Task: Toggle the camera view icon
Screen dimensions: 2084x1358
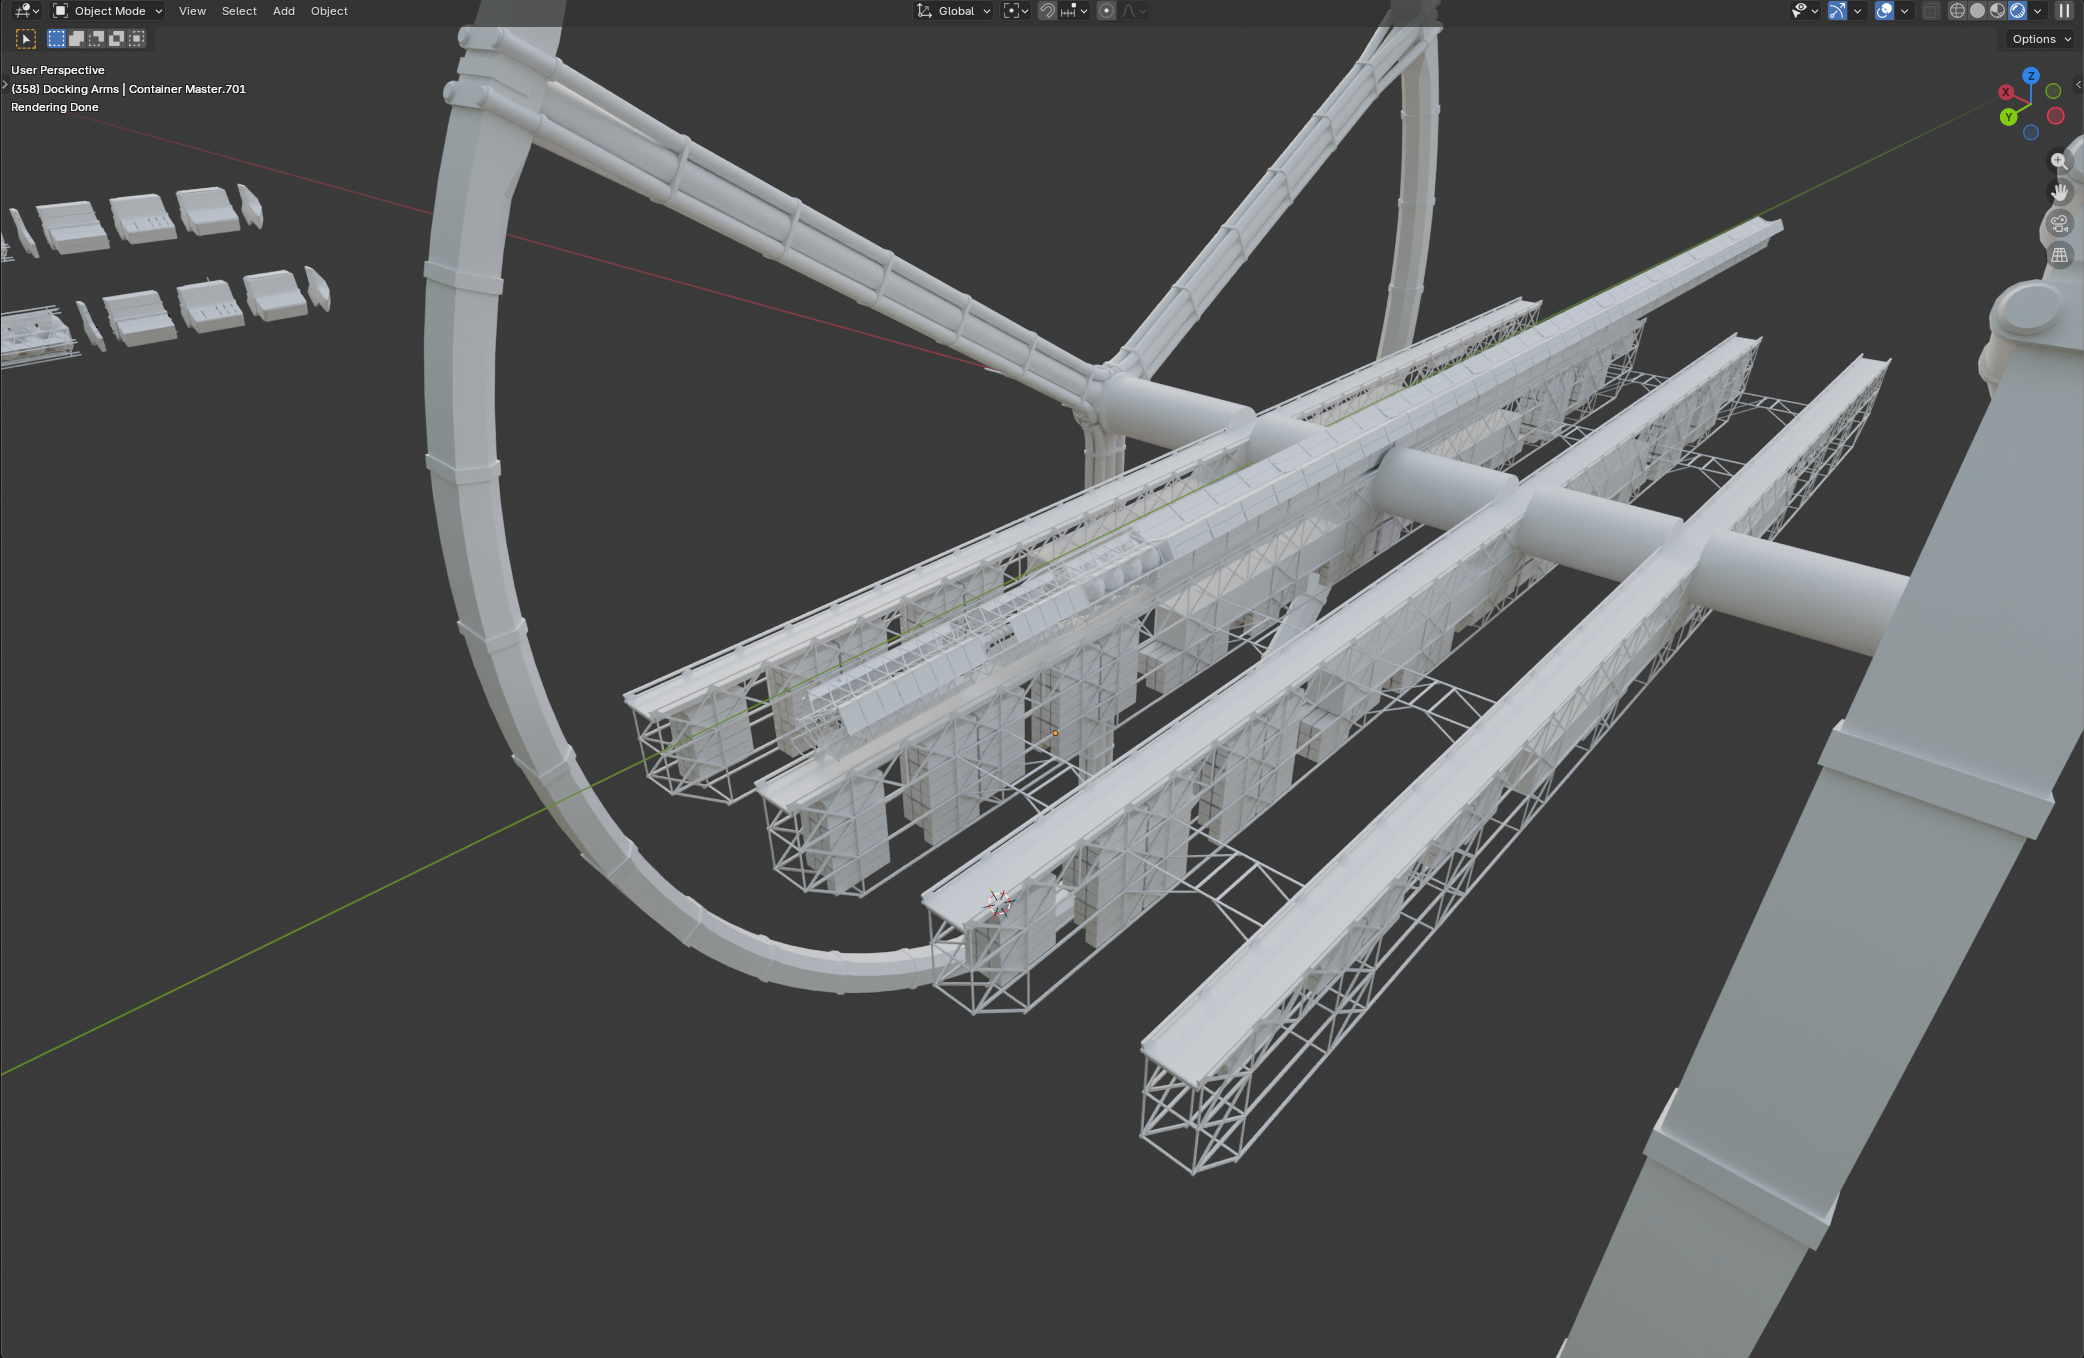Action: coord(2059,224)
